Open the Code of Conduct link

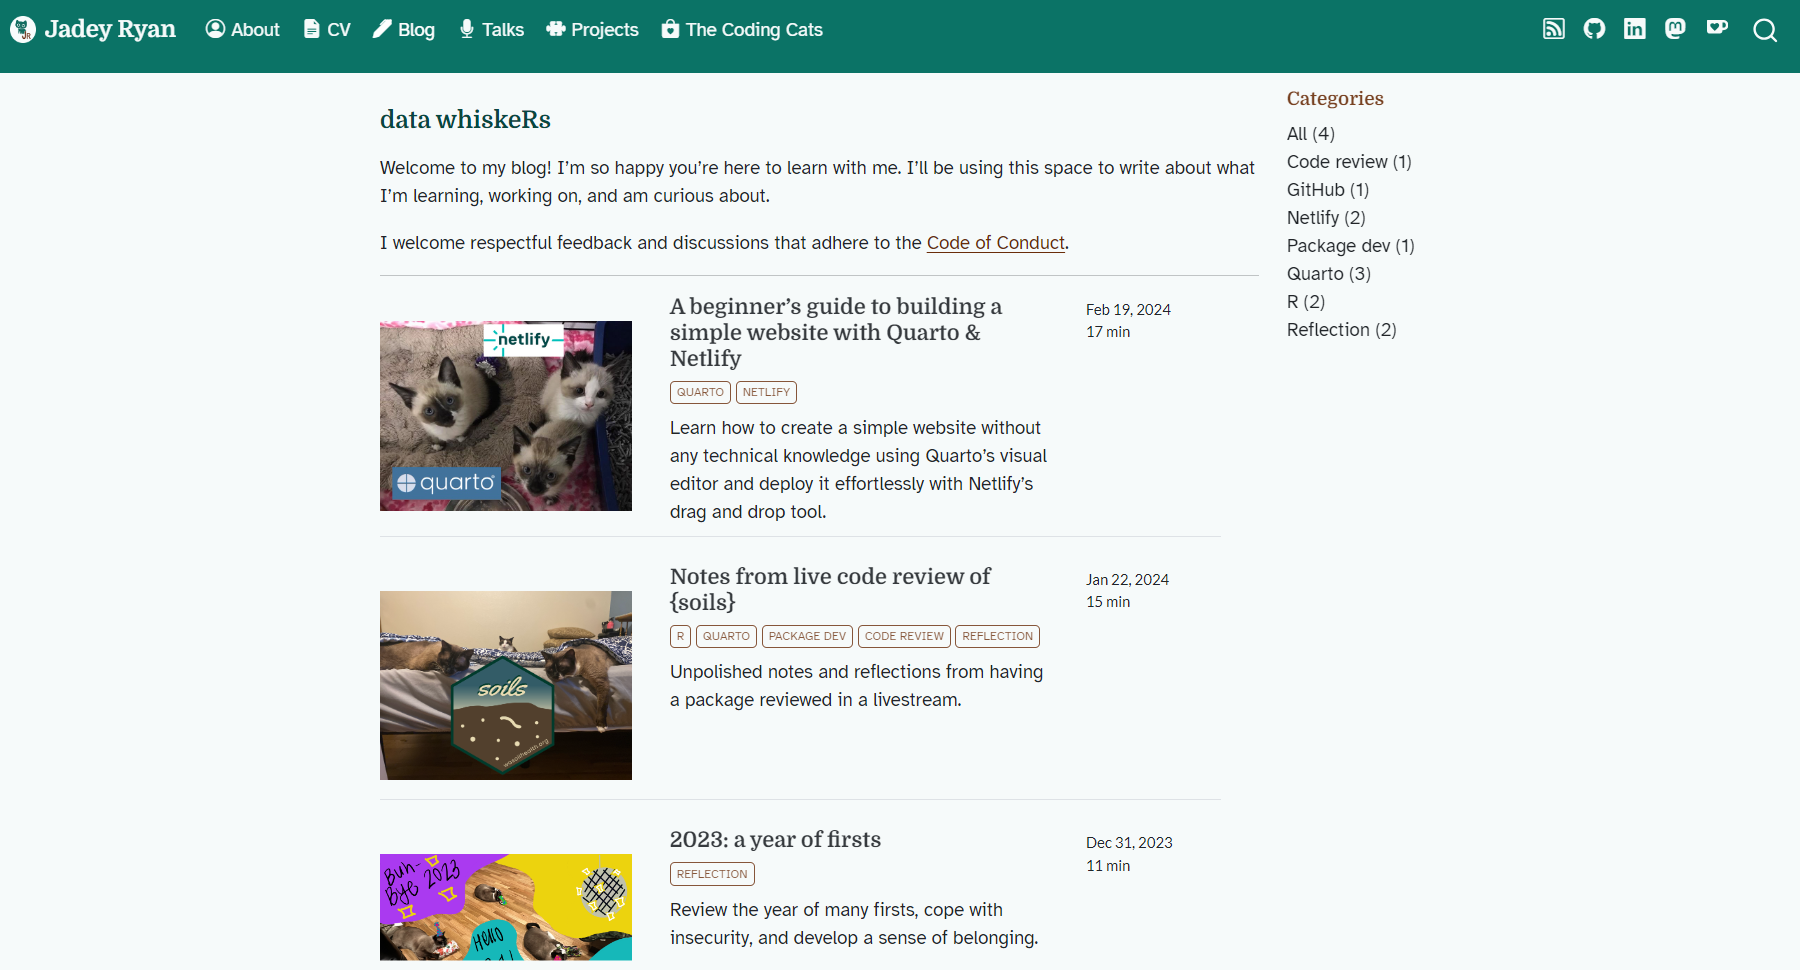(995, 243)
